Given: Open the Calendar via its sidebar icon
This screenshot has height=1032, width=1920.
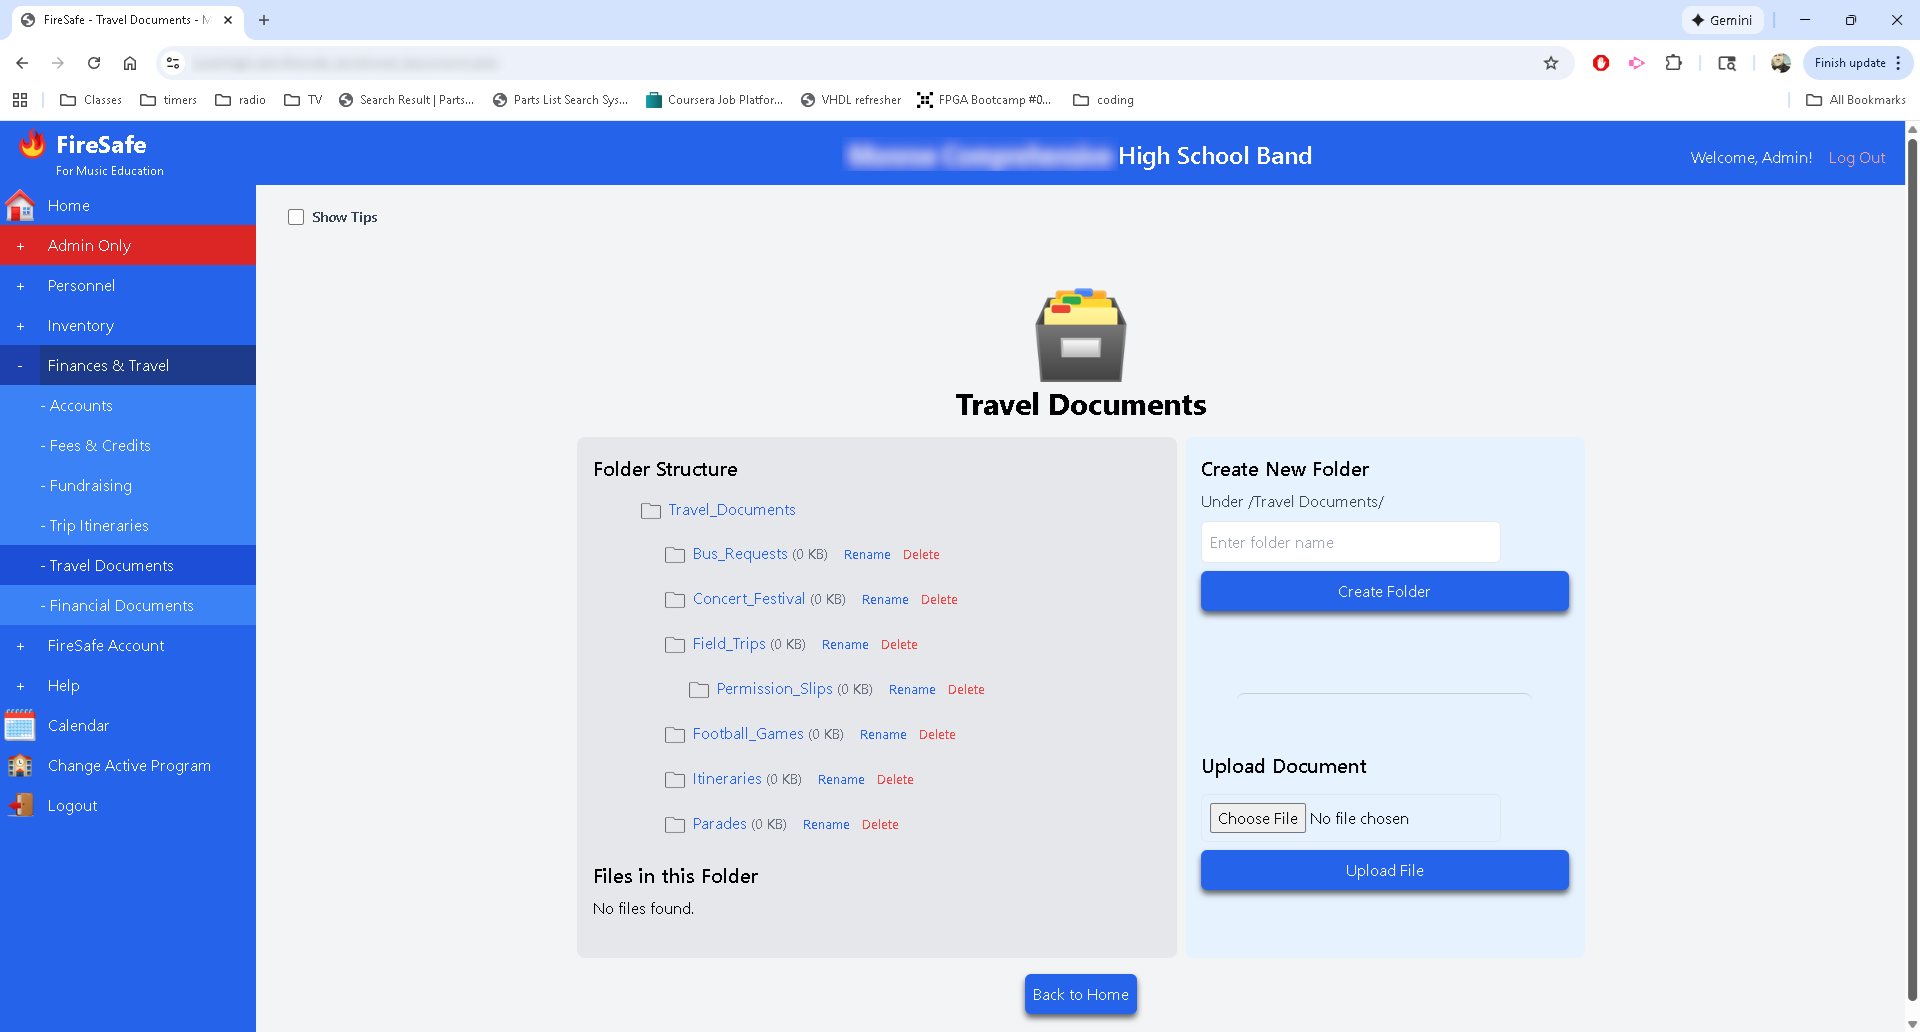Looking at the screenshot, I should 20,725.
